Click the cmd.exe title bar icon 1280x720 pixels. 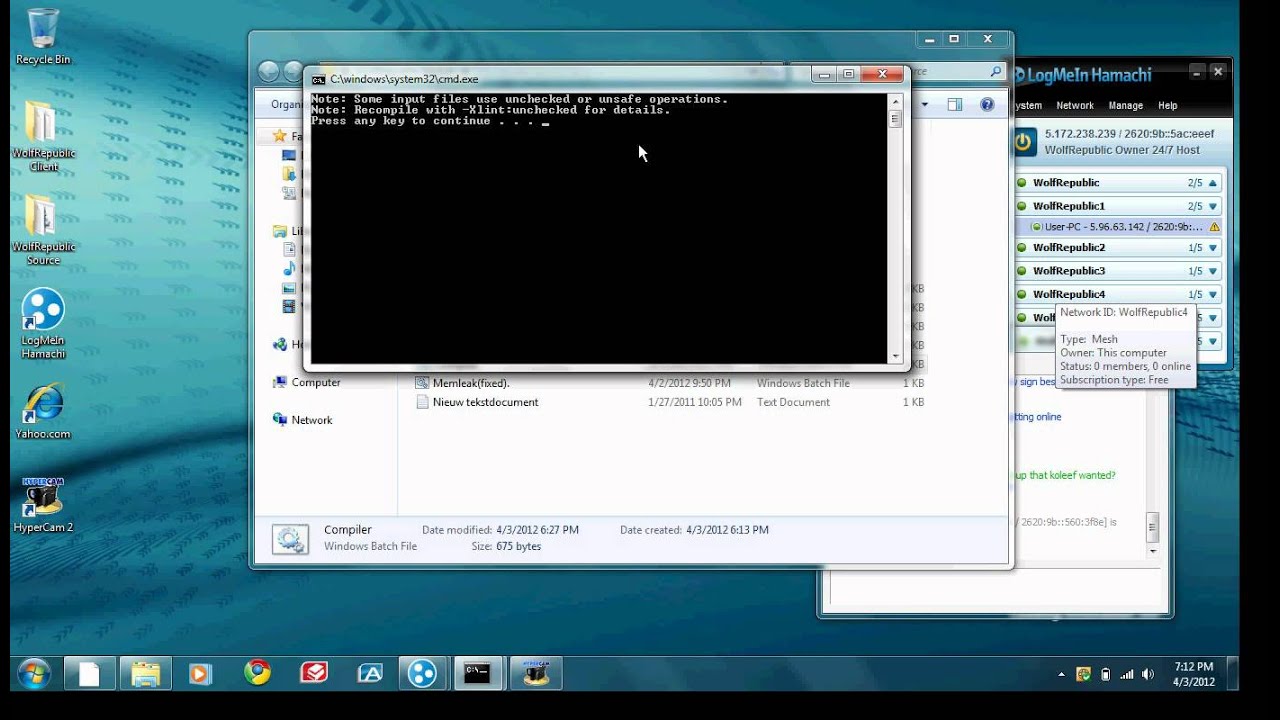(318, 79)
